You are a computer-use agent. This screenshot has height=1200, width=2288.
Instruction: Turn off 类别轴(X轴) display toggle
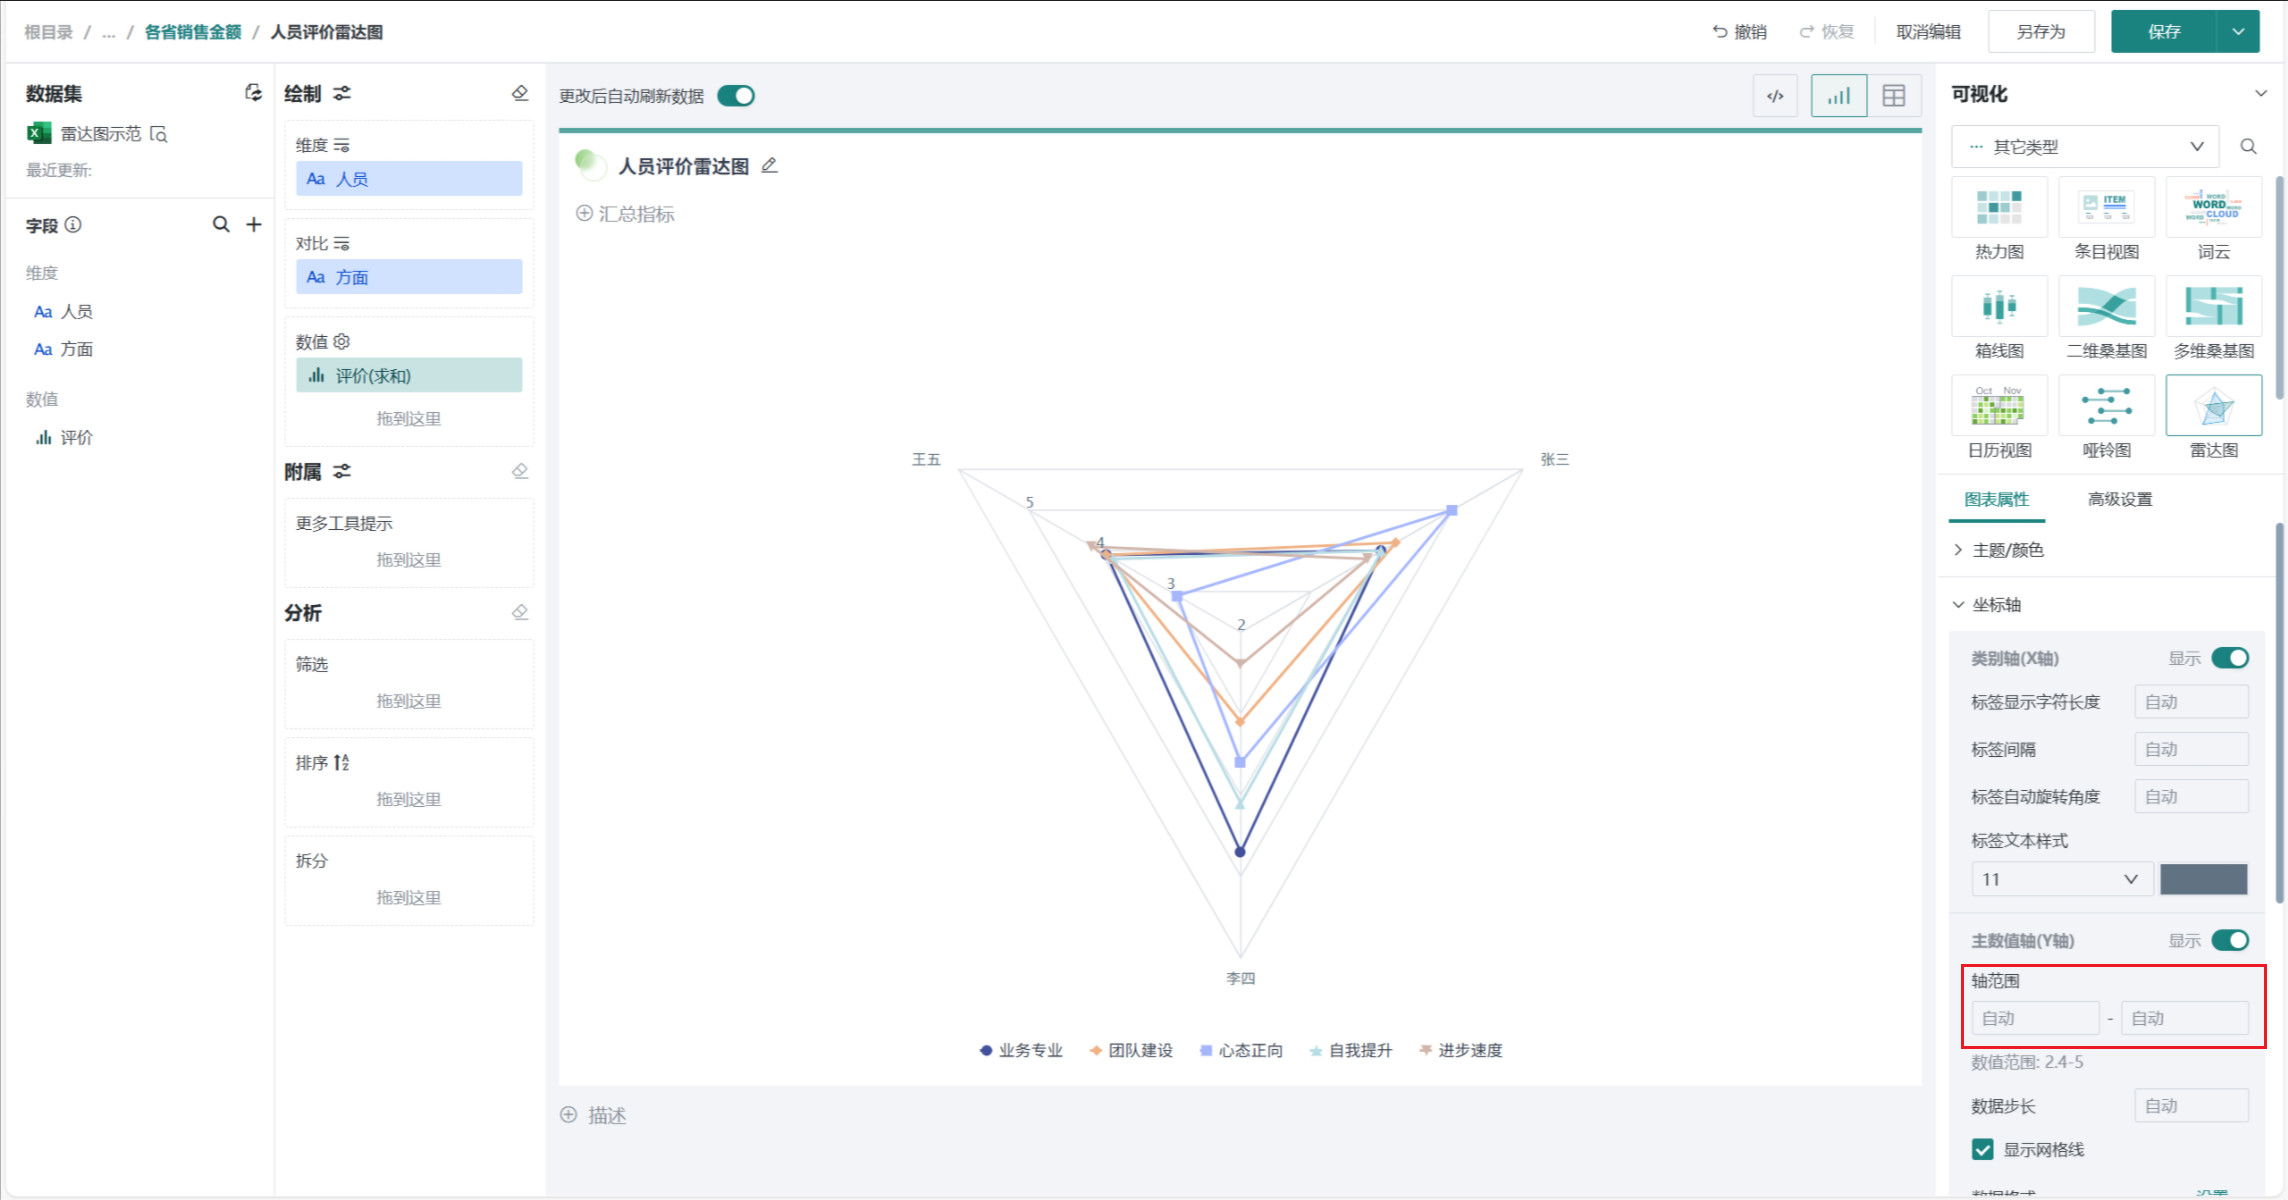(x=2229, y=658)
